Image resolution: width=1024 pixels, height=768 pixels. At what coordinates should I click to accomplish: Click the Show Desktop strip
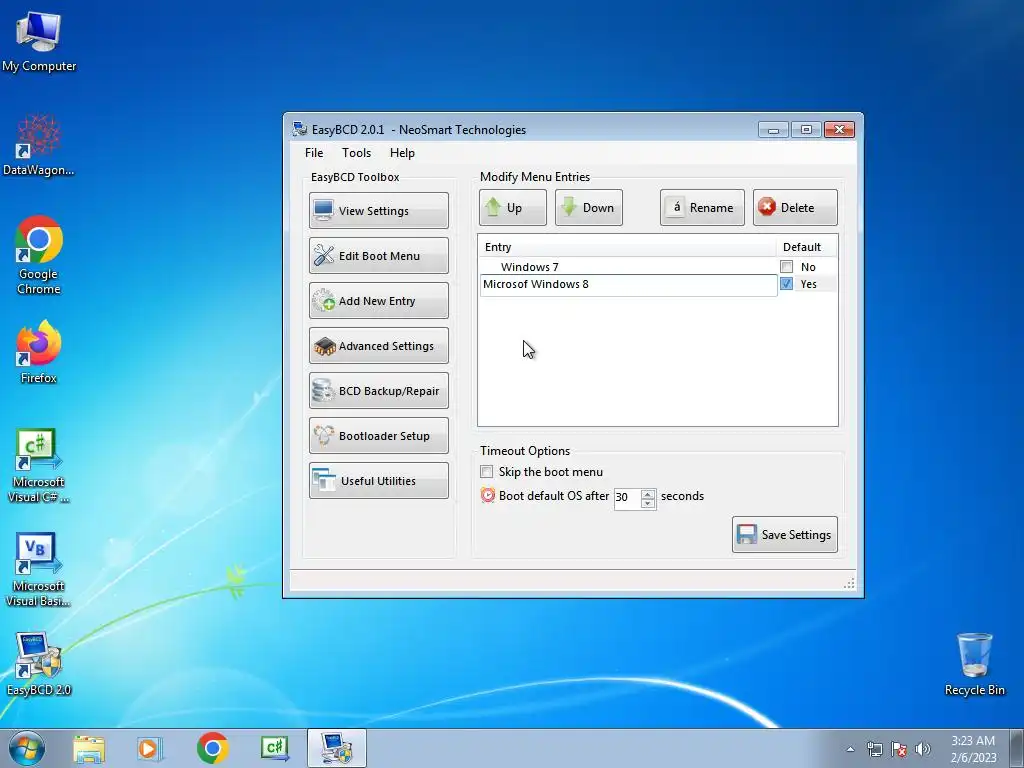1017,748
